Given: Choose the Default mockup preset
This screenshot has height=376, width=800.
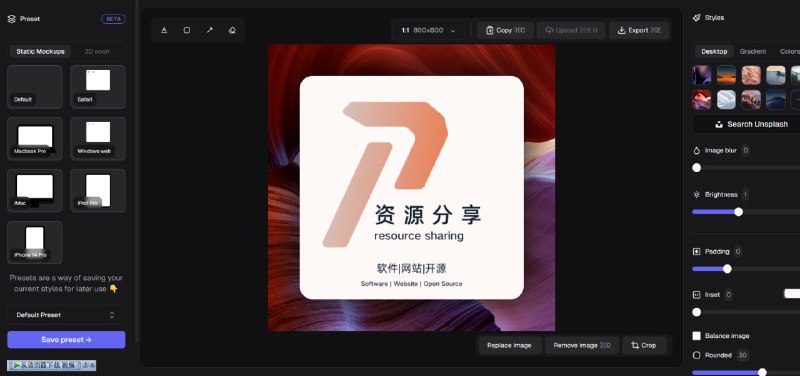Looking at the screenshot, I should click(x=35, y=86).
